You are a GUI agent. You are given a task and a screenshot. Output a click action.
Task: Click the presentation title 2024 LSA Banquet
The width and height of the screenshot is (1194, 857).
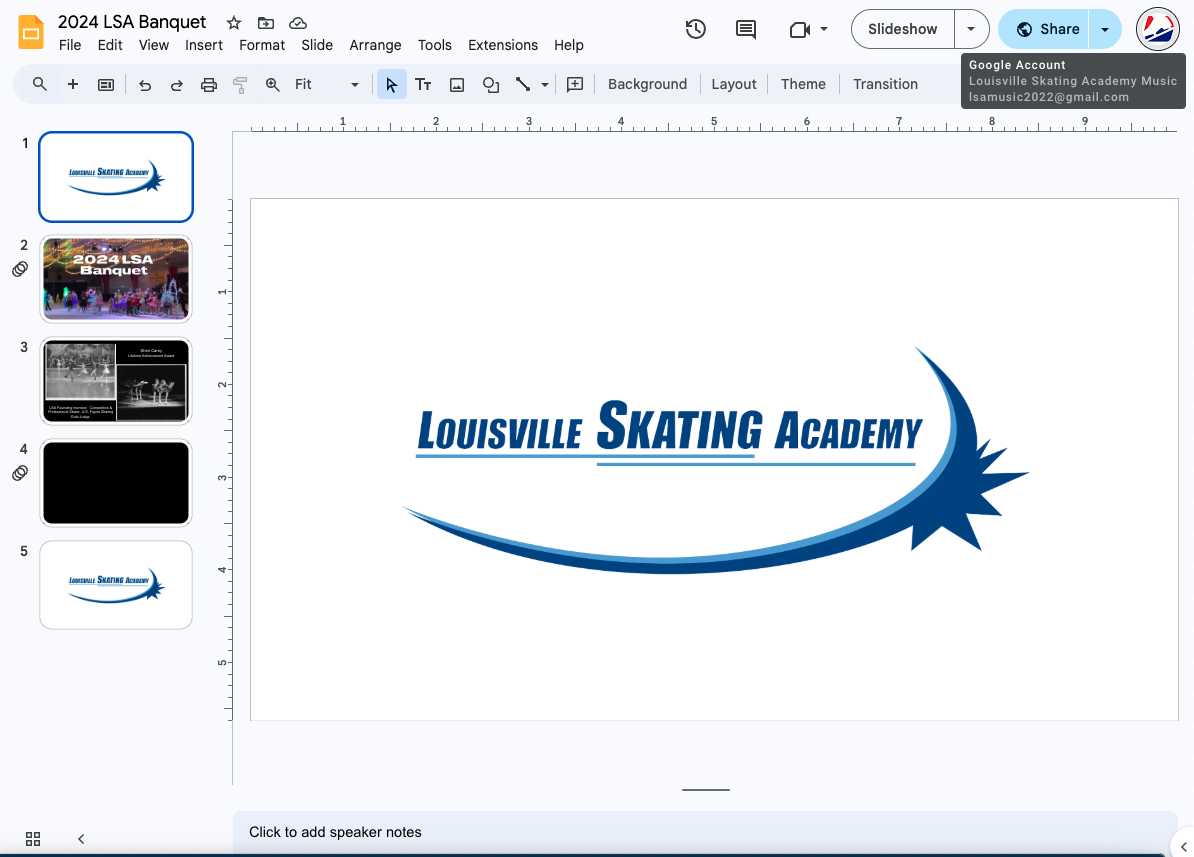pyautogui.click(x=132, y=22)
